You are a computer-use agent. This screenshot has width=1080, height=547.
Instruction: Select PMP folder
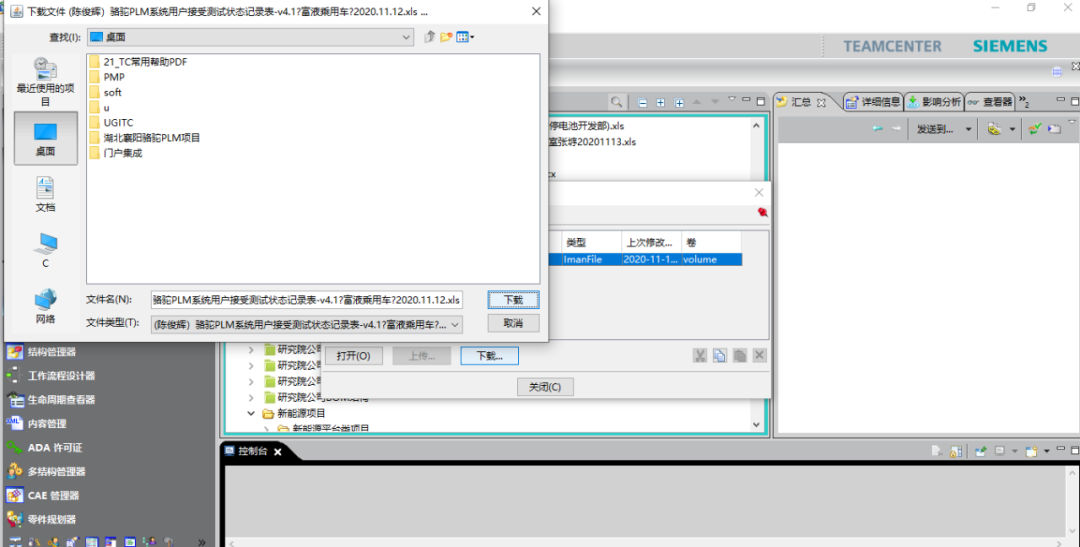pos(107,77)
